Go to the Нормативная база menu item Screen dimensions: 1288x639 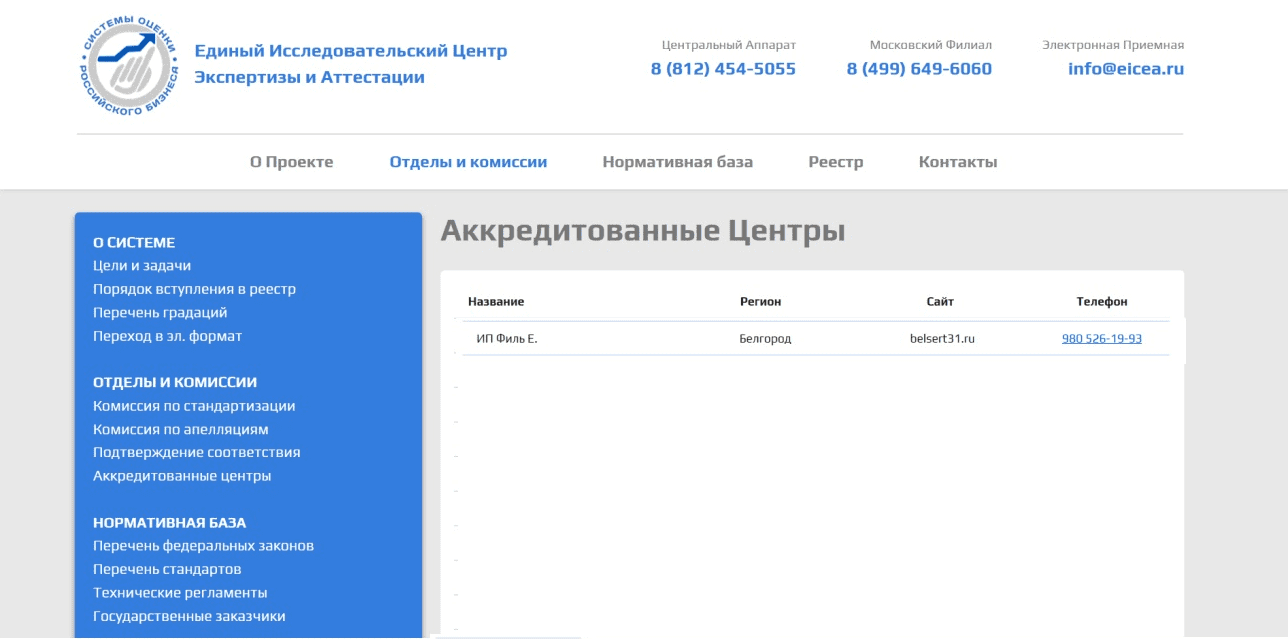(677, 162)
